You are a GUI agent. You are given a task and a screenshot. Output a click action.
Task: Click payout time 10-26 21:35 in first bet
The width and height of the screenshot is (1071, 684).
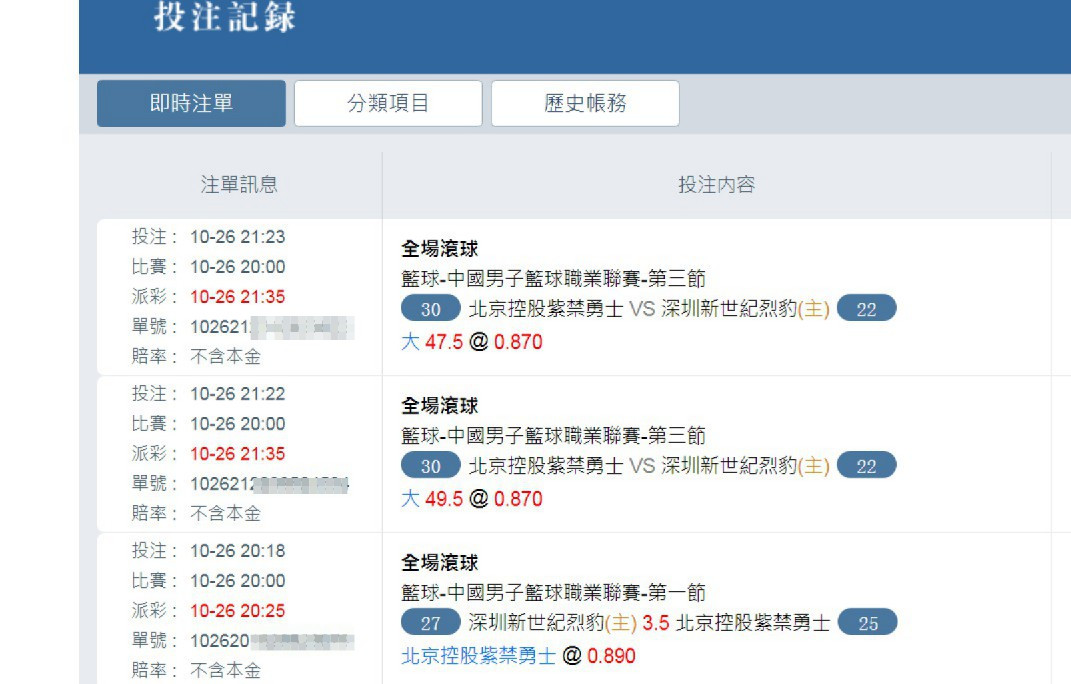pyautogui.click(x=238, y=297)
